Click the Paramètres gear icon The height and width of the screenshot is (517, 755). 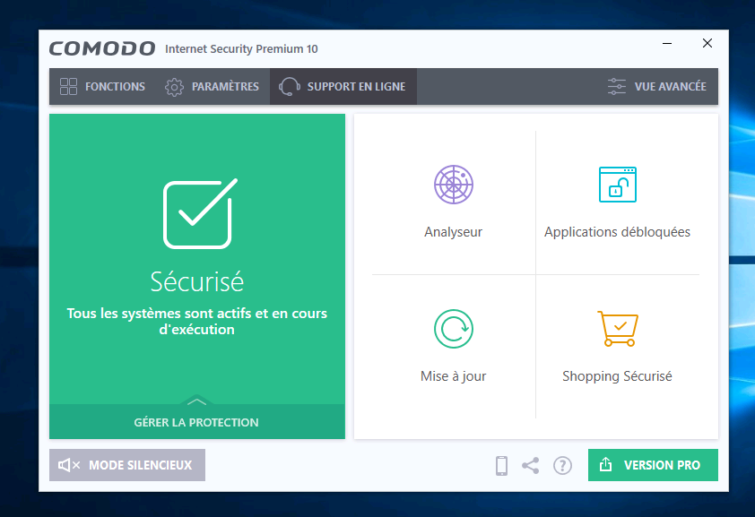click(174, 87)
